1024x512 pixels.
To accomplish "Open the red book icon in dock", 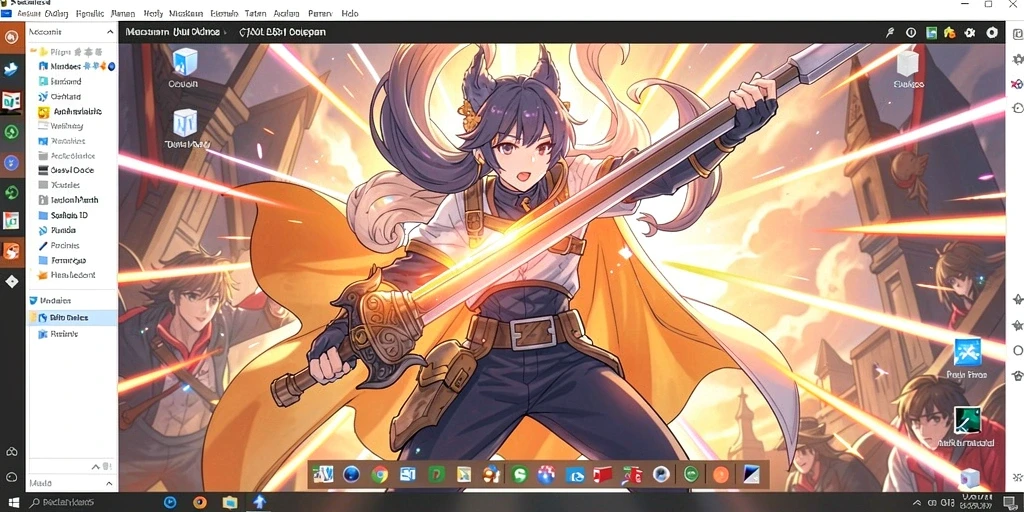I will pos(602,474).
